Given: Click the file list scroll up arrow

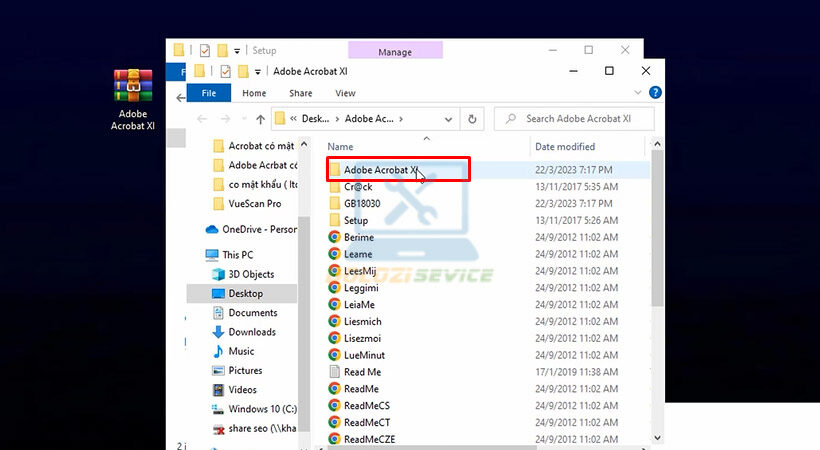Looking at the screenshot, I should [657, 144].
